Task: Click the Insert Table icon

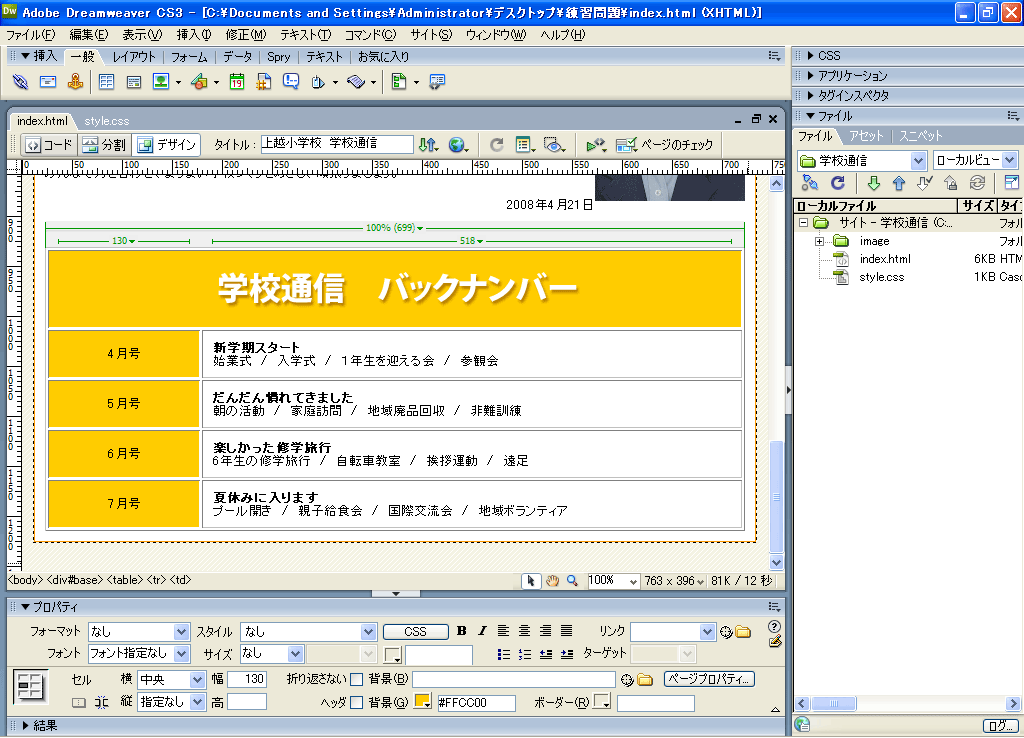Action: (x=106, y=82)
